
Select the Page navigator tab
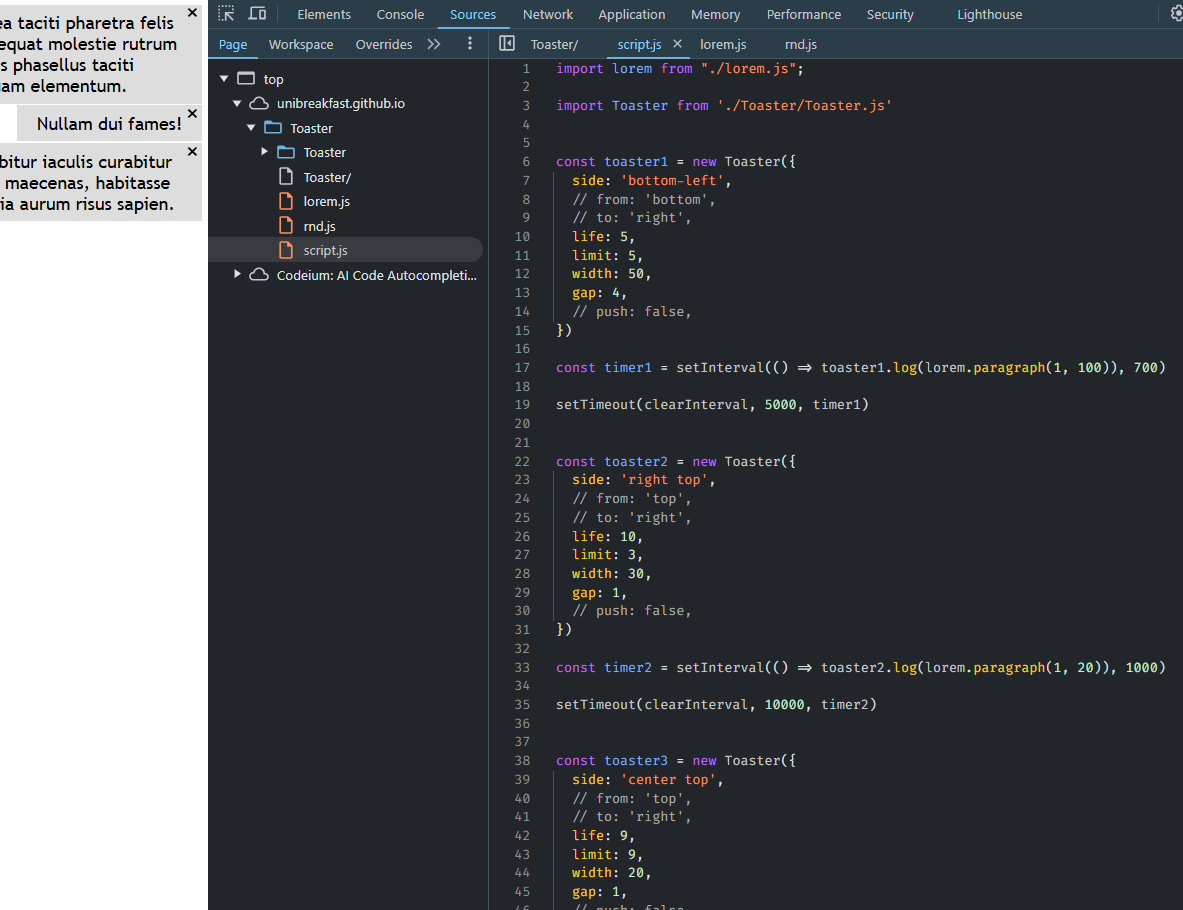[x=233, y=45]
